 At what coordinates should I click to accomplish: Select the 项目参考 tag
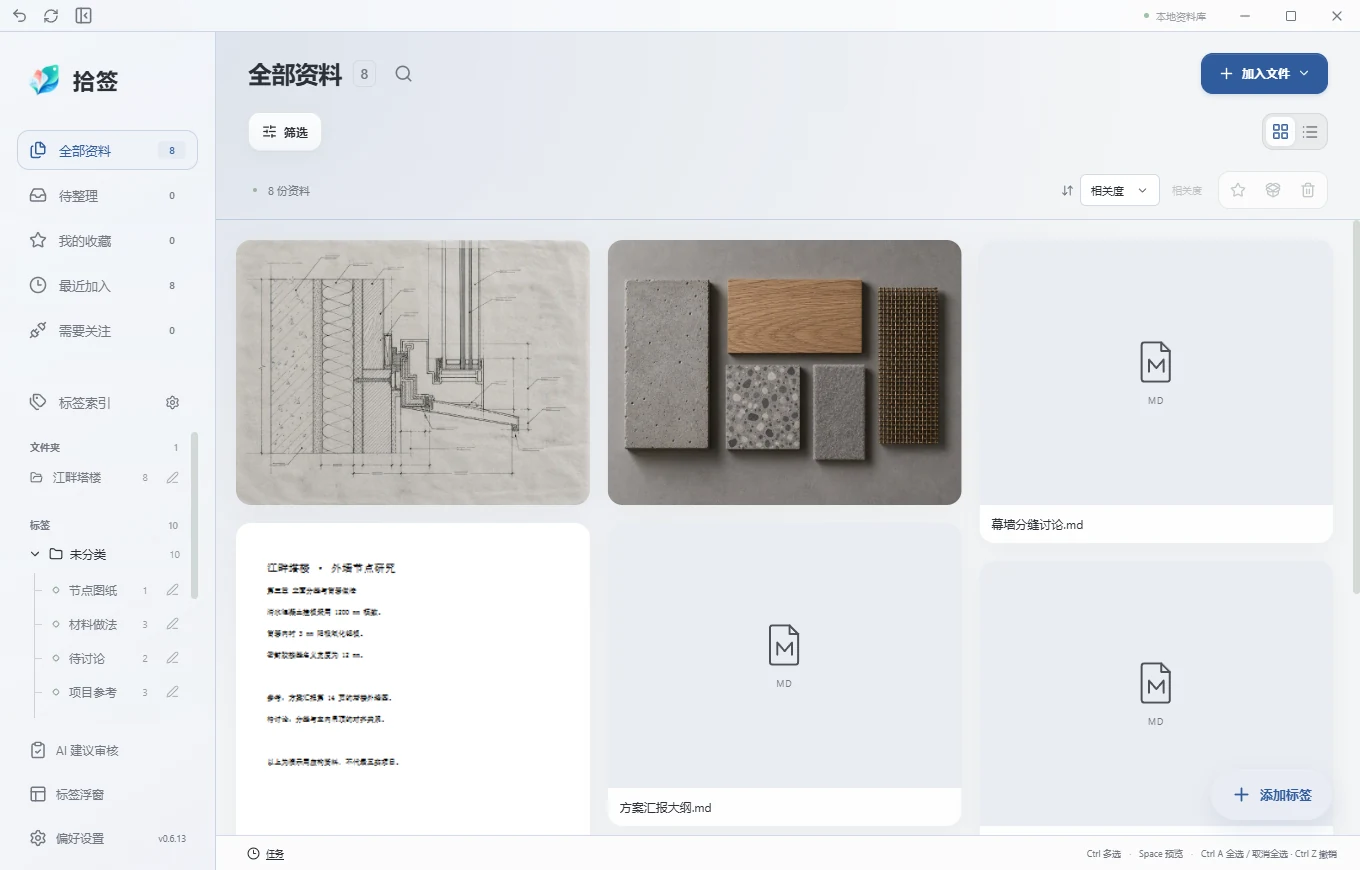(x=93, y=693)
